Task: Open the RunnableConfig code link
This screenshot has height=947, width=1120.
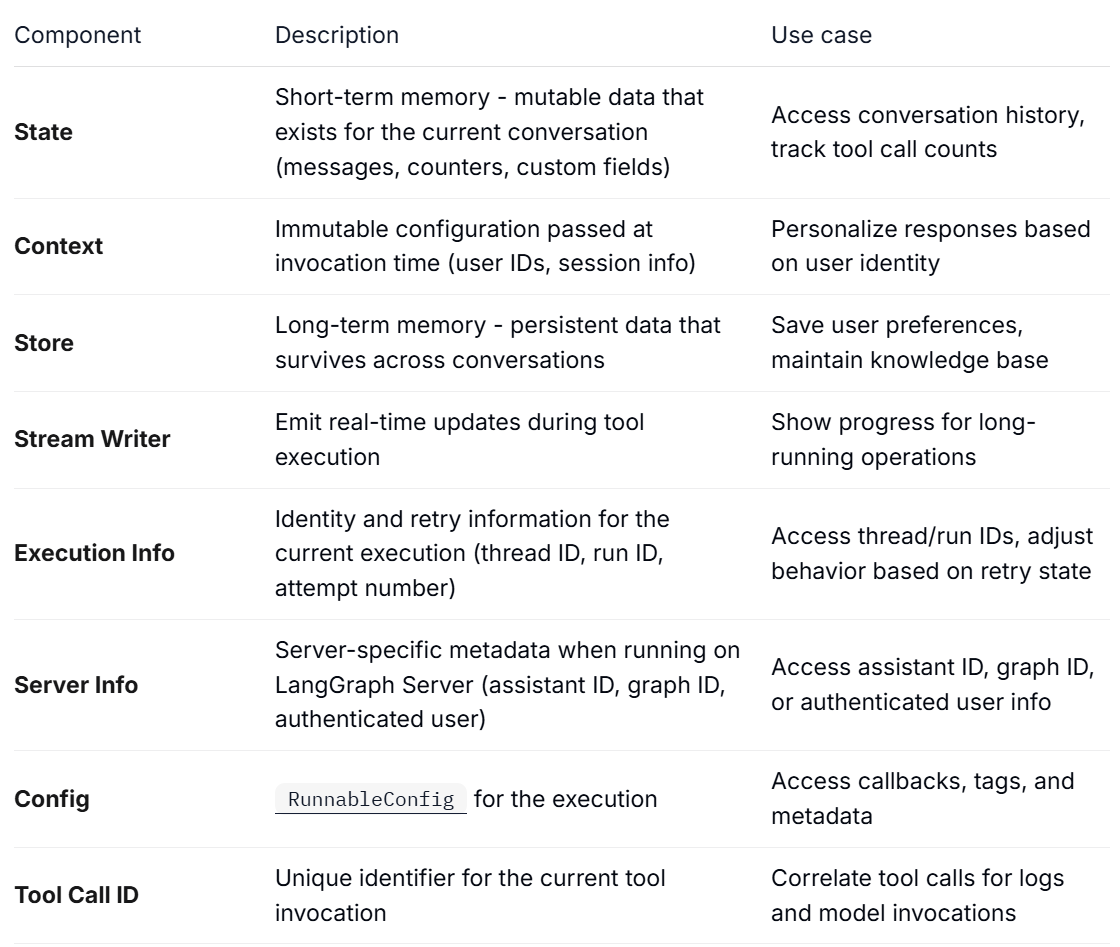Action: (x=371, y=798)
